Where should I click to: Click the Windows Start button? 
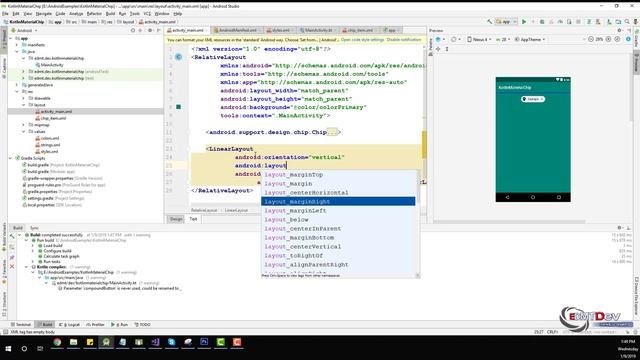(8, 349)
